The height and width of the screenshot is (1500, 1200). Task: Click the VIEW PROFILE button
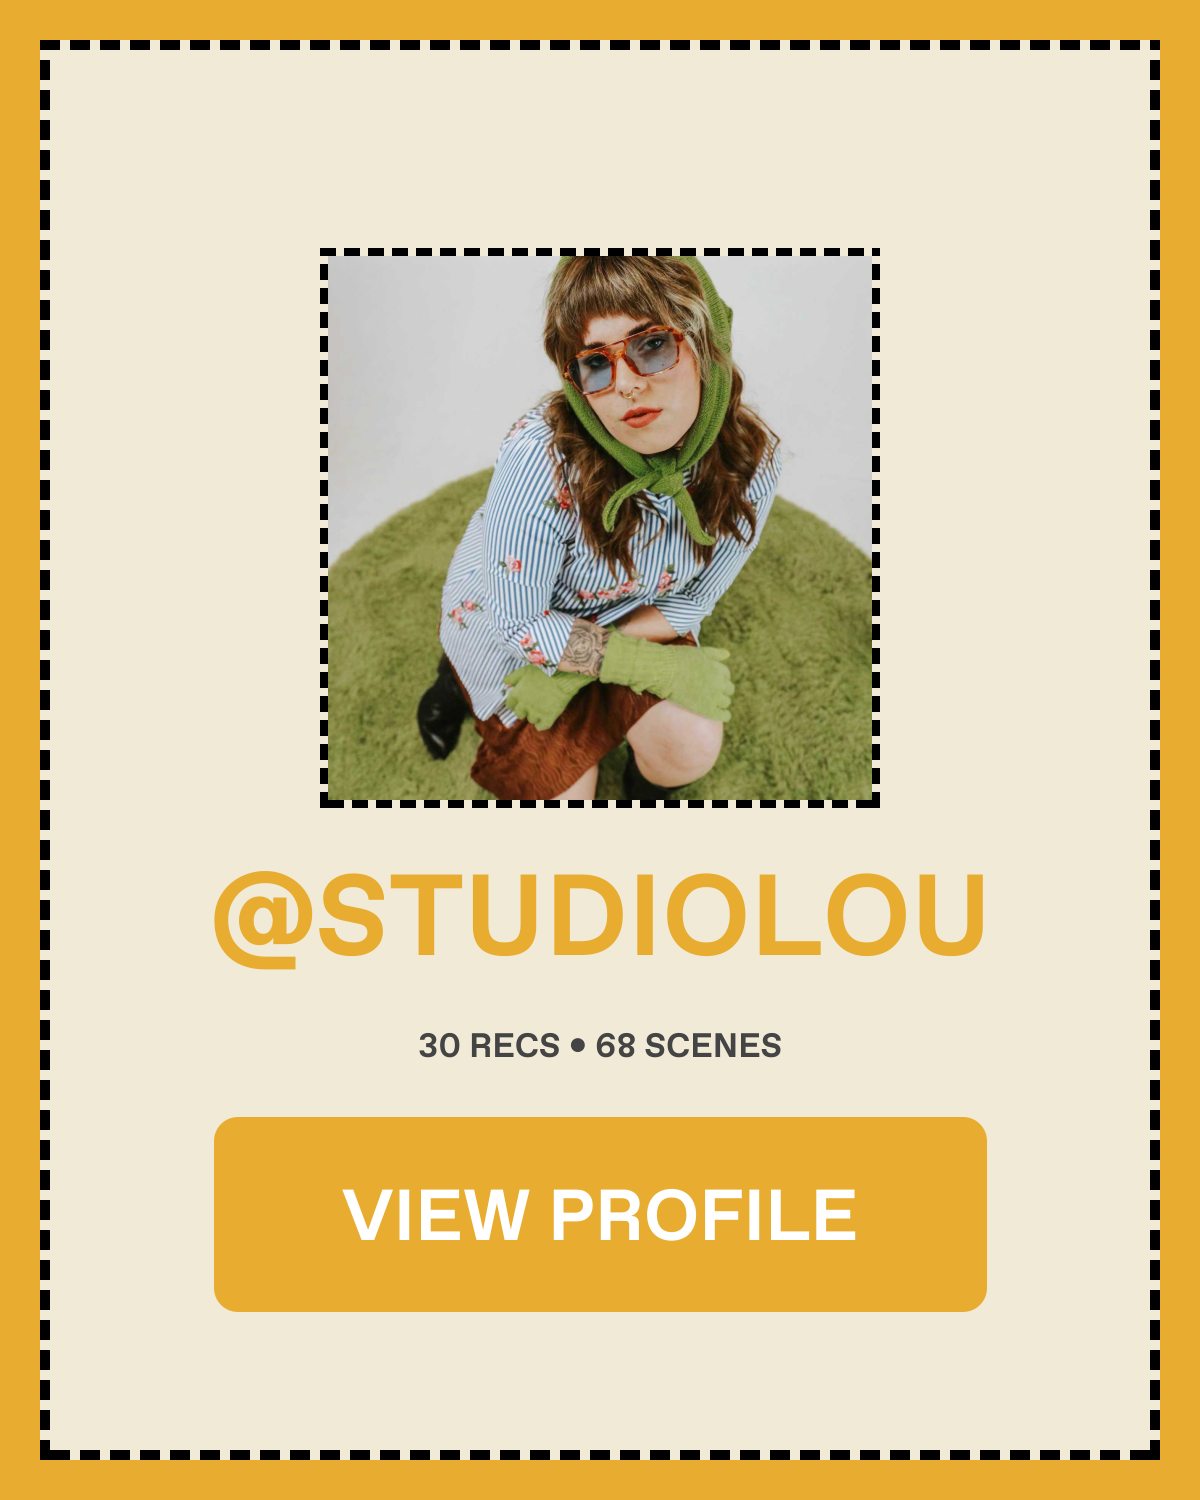click(600, 1214)
